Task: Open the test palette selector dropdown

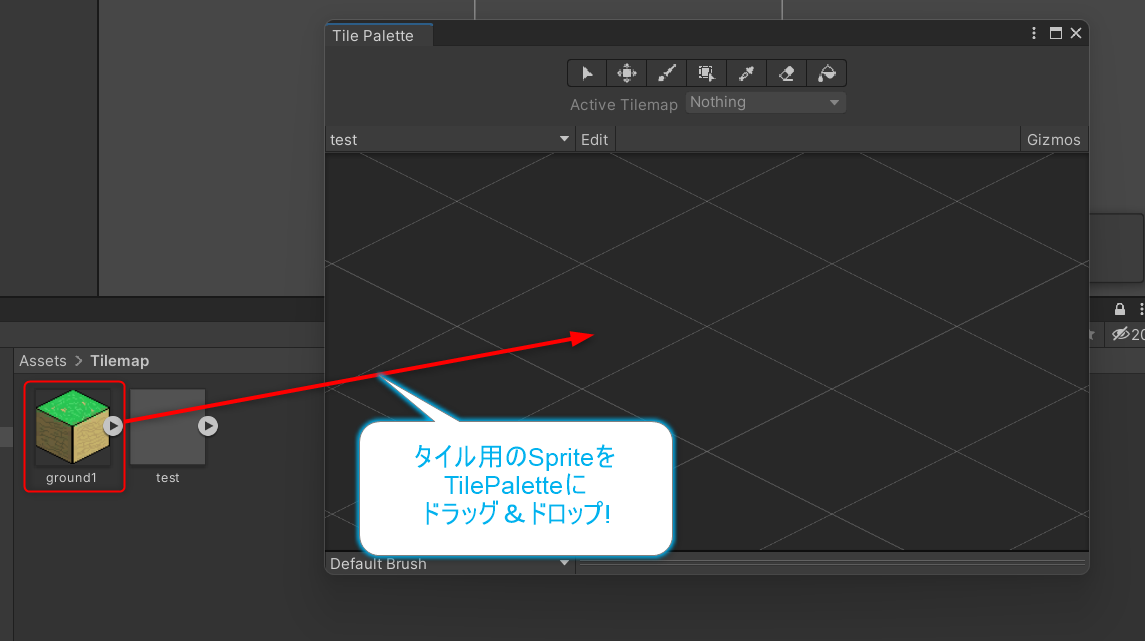Action: (450, 139)
